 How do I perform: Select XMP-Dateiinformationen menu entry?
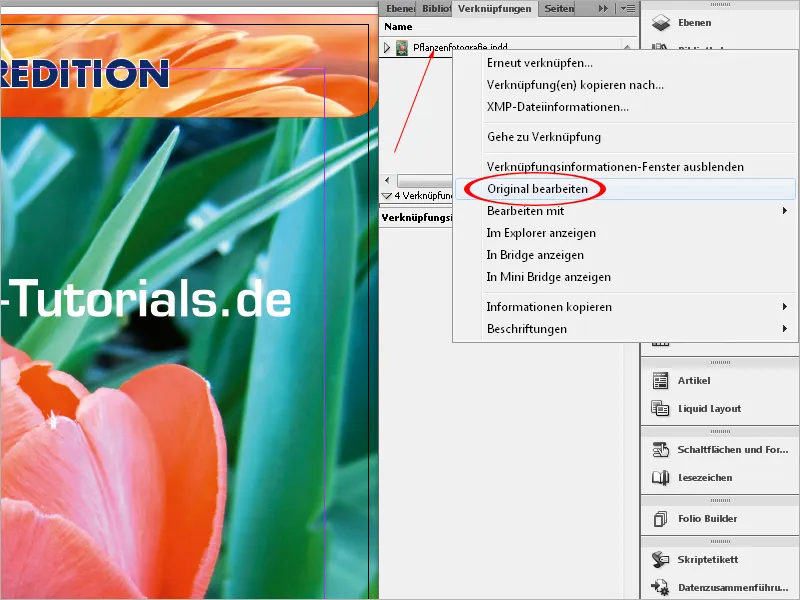(624, 107)
